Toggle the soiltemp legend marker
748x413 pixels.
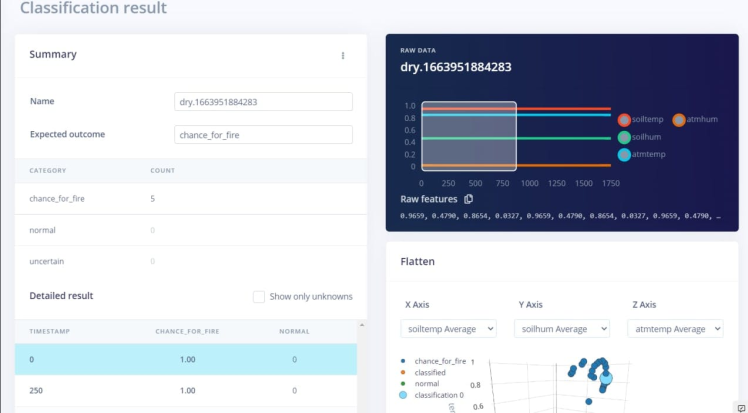pyautogui.click(x=624, y=120)
